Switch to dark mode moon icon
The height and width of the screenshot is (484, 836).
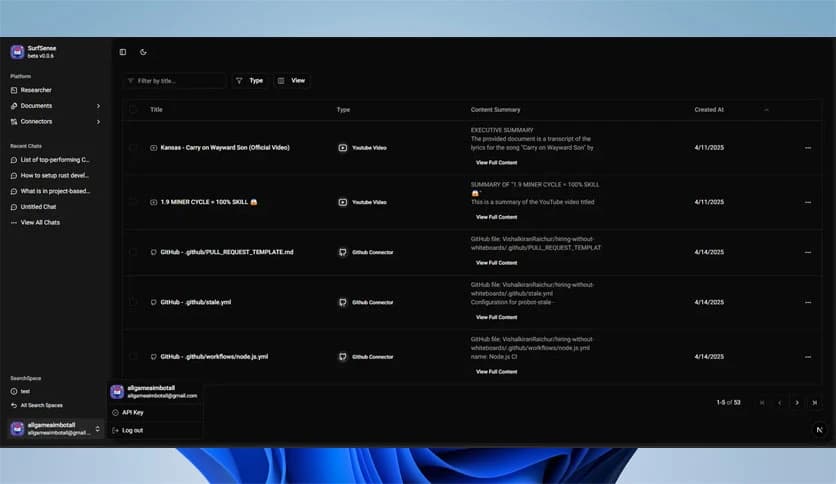(143, 52)
